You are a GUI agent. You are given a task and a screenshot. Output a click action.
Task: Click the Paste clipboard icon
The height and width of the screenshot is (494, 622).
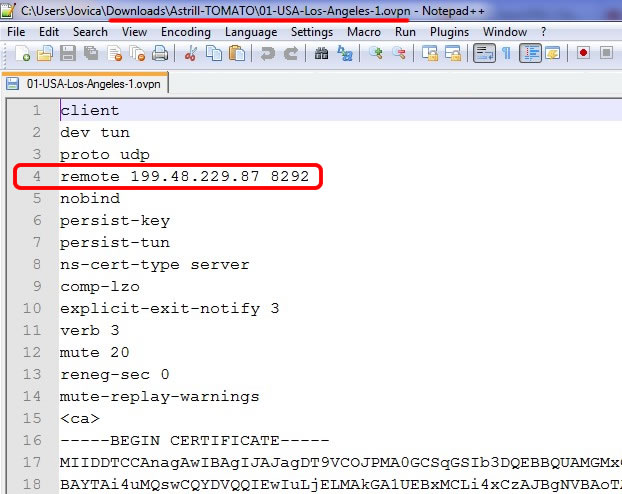click(x=236, y=53)
